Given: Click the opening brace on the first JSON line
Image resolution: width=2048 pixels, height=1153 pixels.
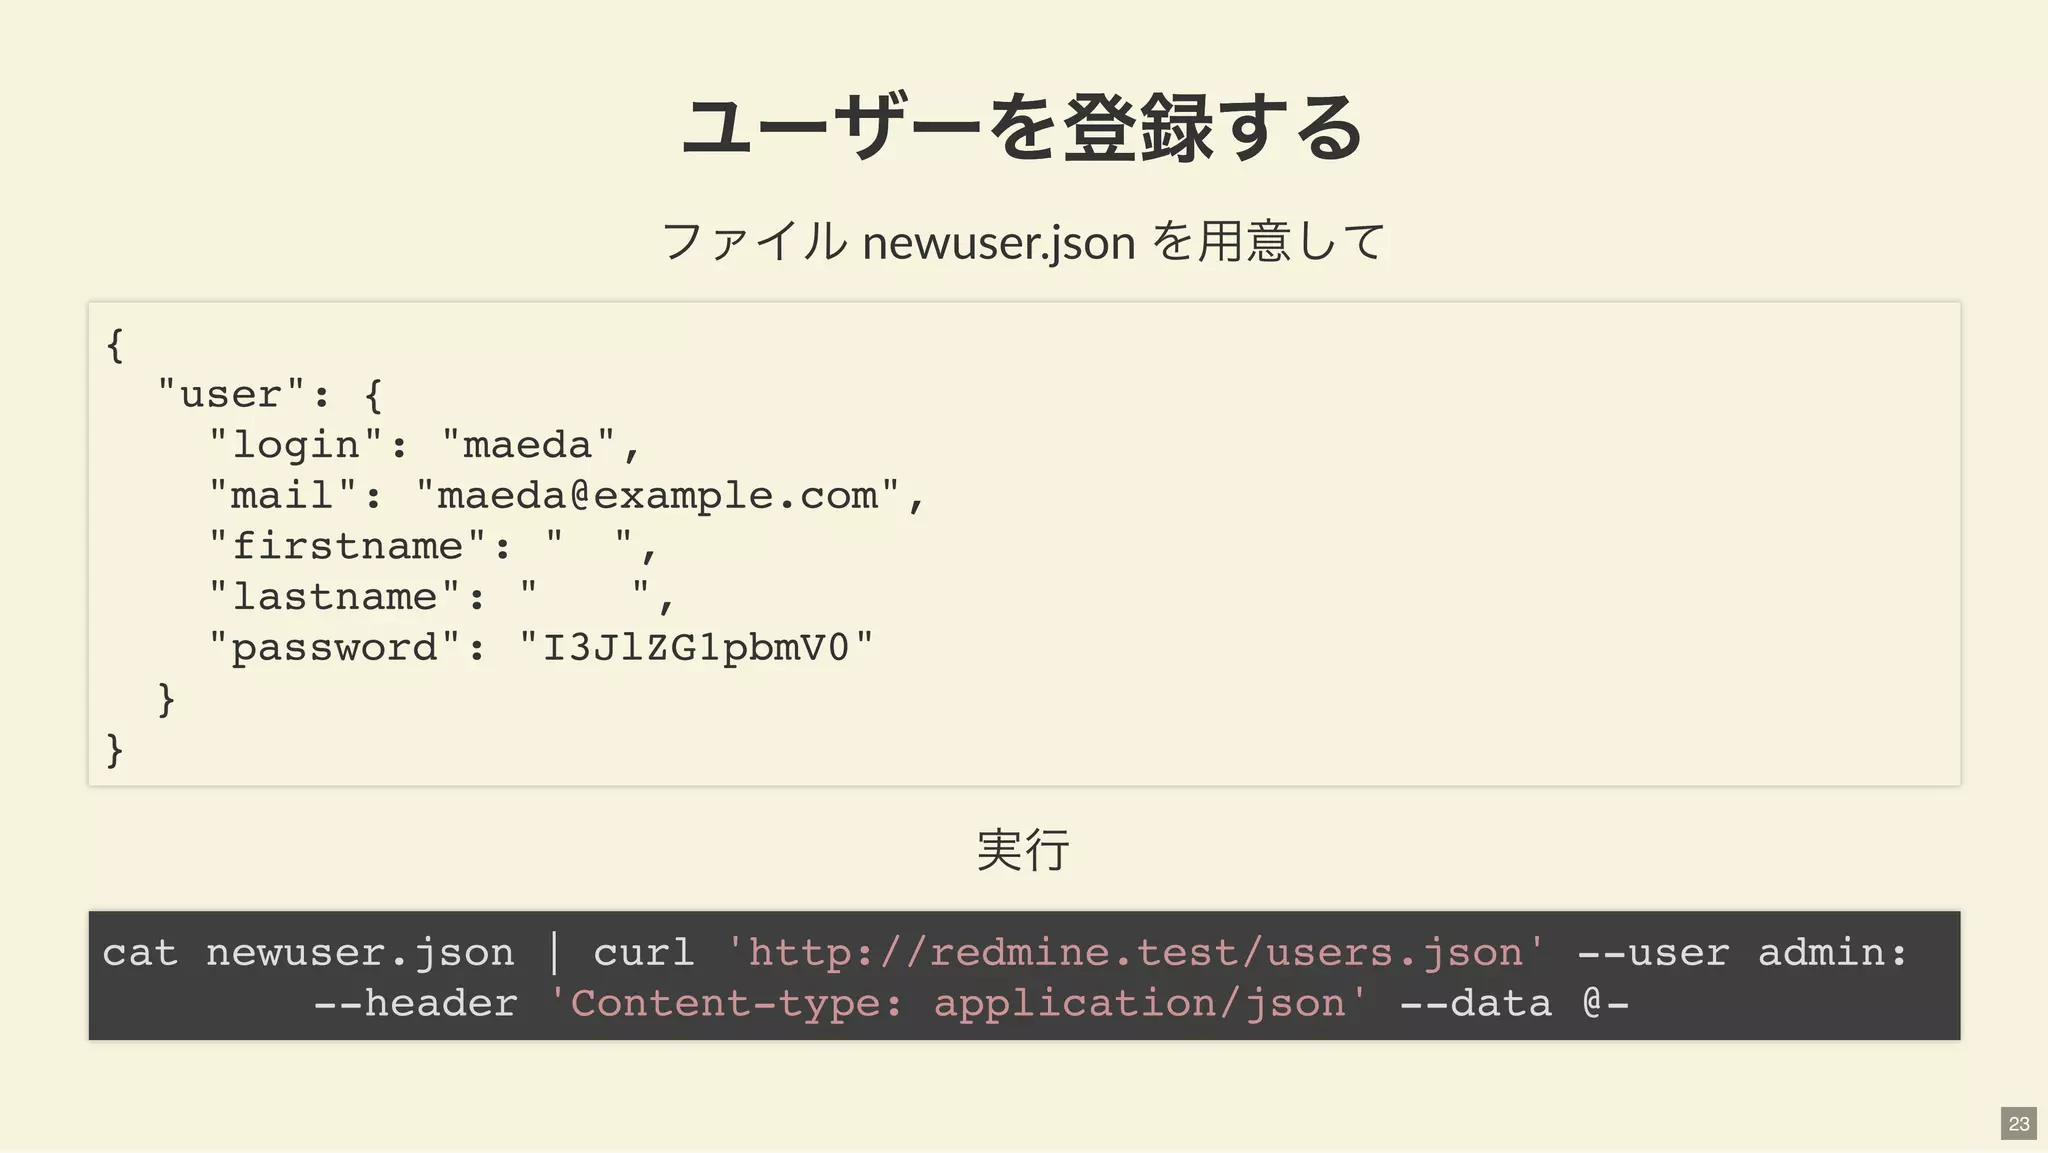Looking at the screenshot, I should pyautogui.click(x=115, y=345).
